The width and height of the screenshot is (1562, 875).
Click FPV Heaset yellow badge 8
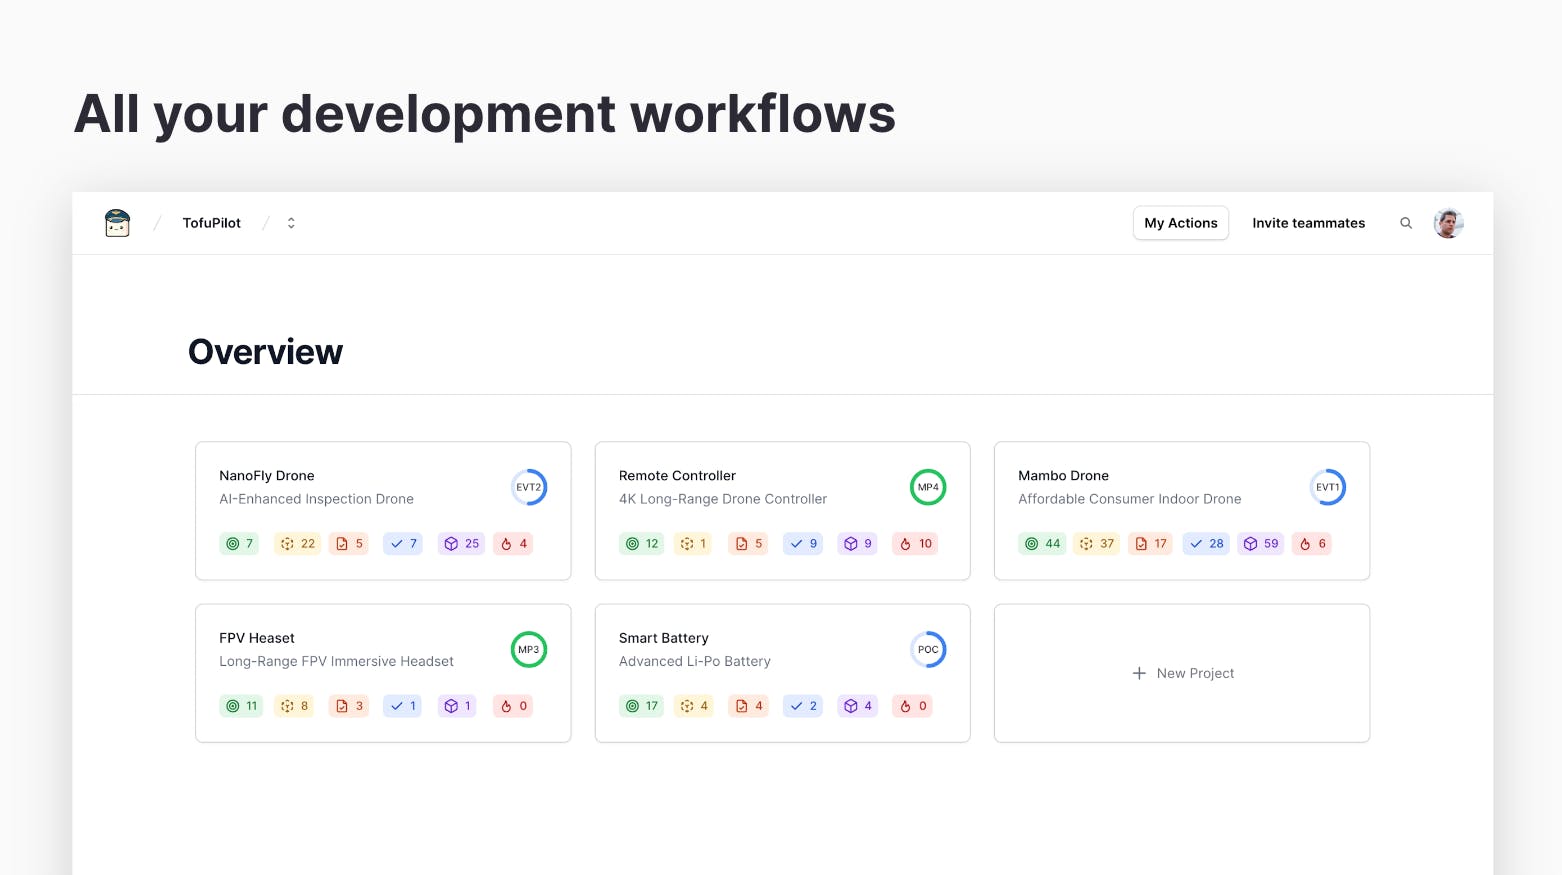pos(294,706)
